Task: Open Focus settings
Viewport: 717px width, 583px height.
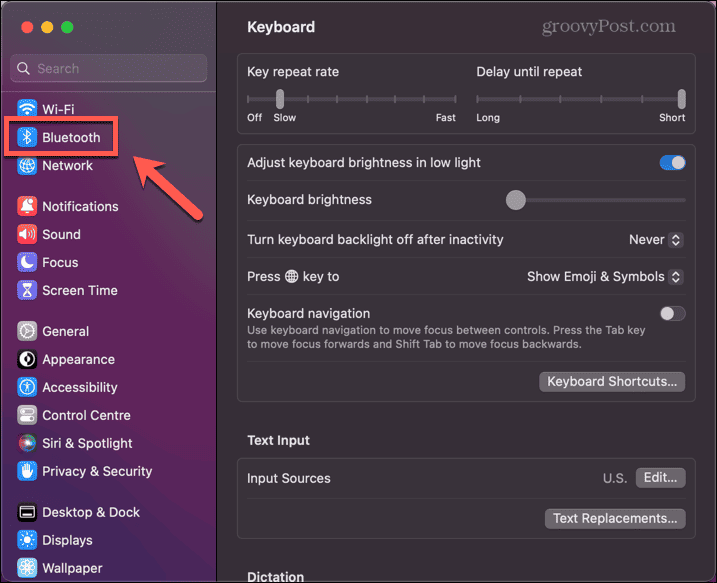Action: (60, 262)
